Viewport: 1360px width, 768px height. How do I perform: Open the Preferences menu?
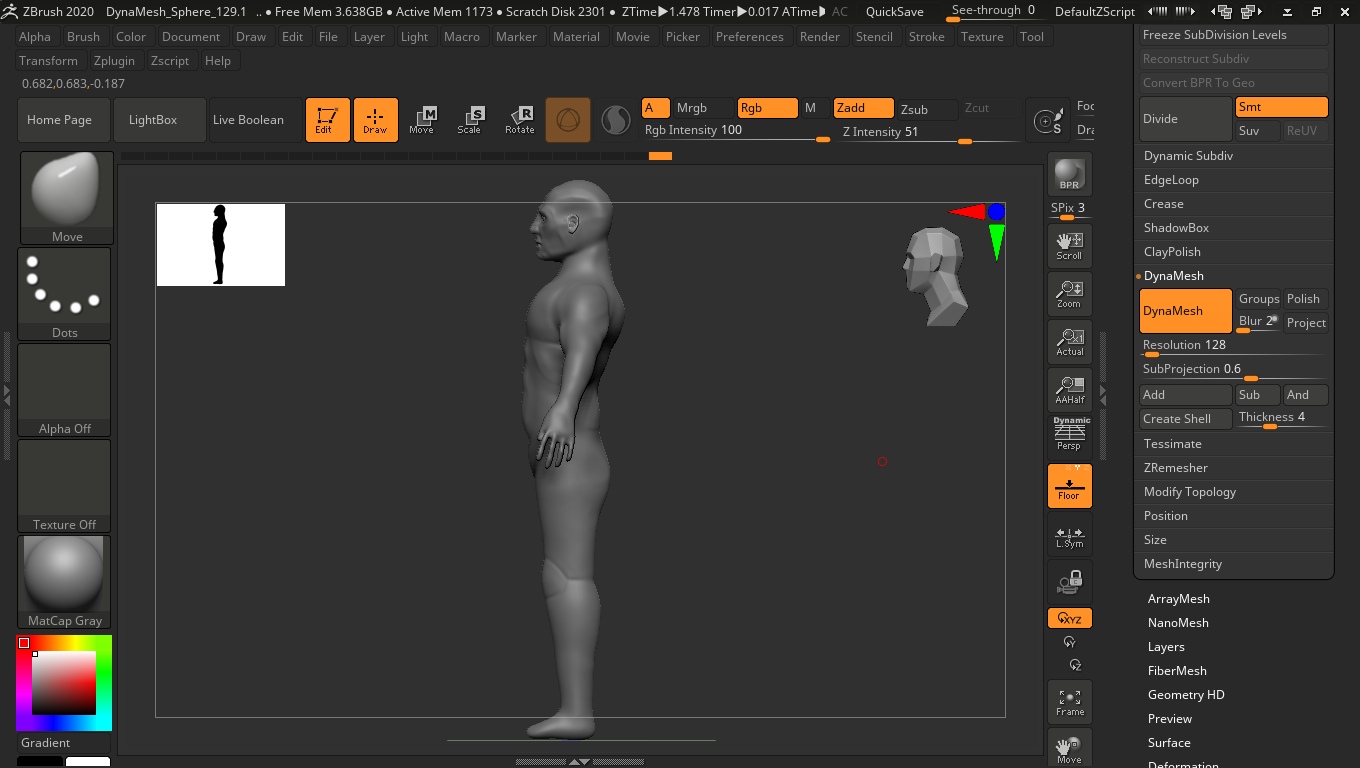(x=749, y=37)
